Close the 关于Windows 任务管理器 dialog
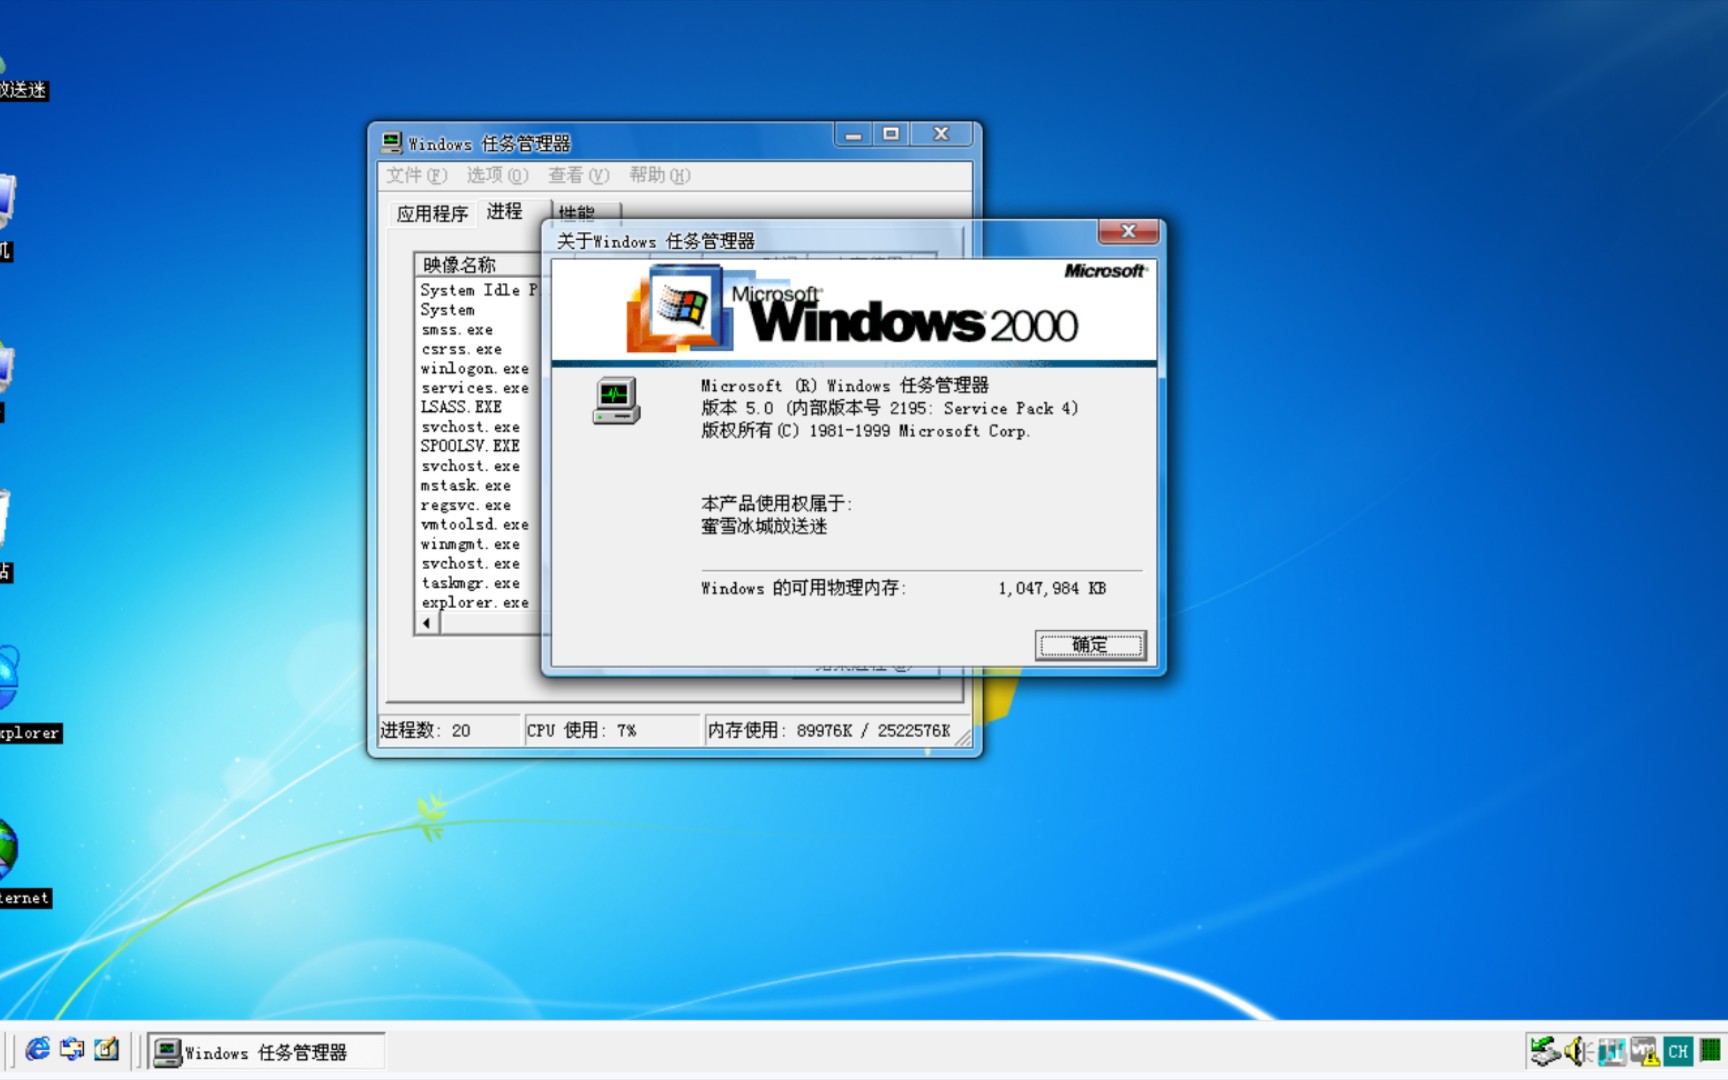 pos(1129,231)
